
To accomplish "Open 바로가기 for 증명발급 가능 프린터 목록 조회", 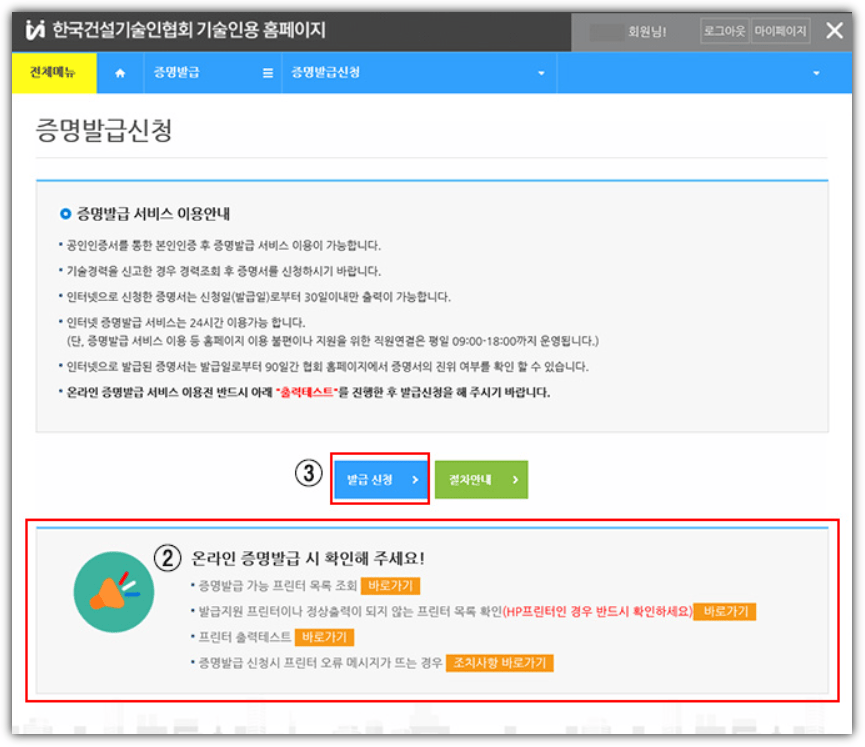I will pos(391,585).
